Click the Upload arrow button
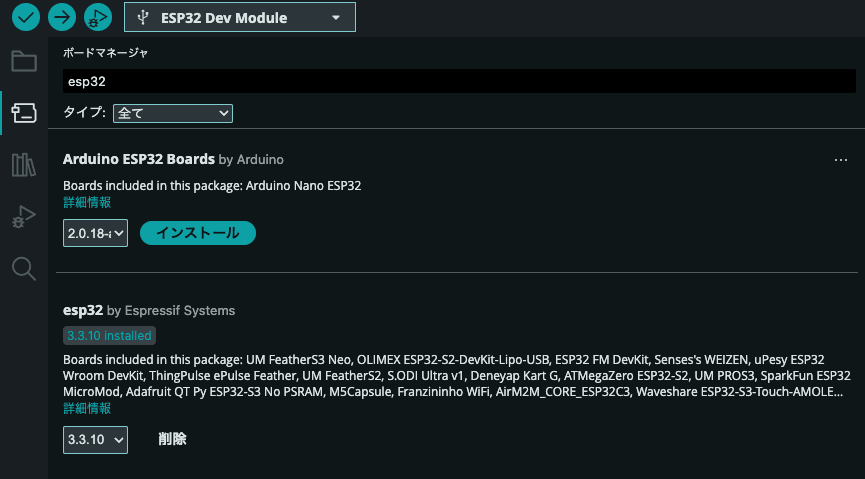The image size is (865, 479). coord(62,17)
